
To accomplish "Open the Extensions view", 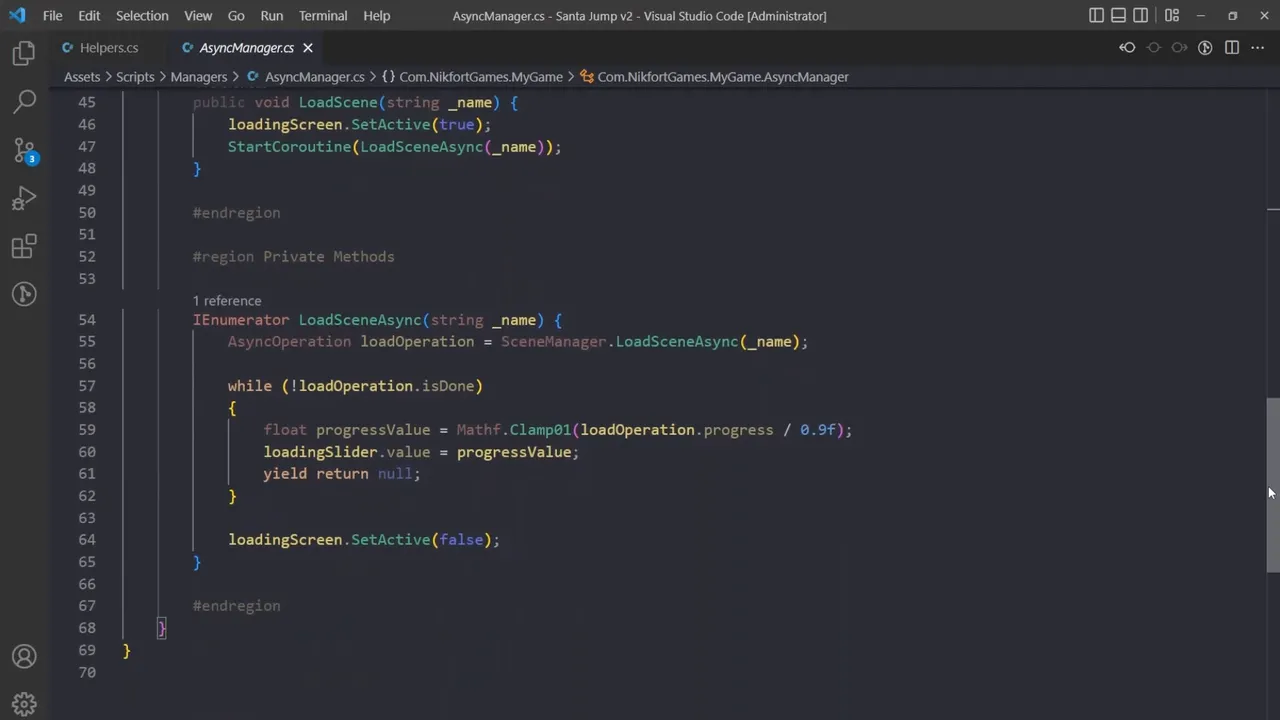I will (24, 246).
